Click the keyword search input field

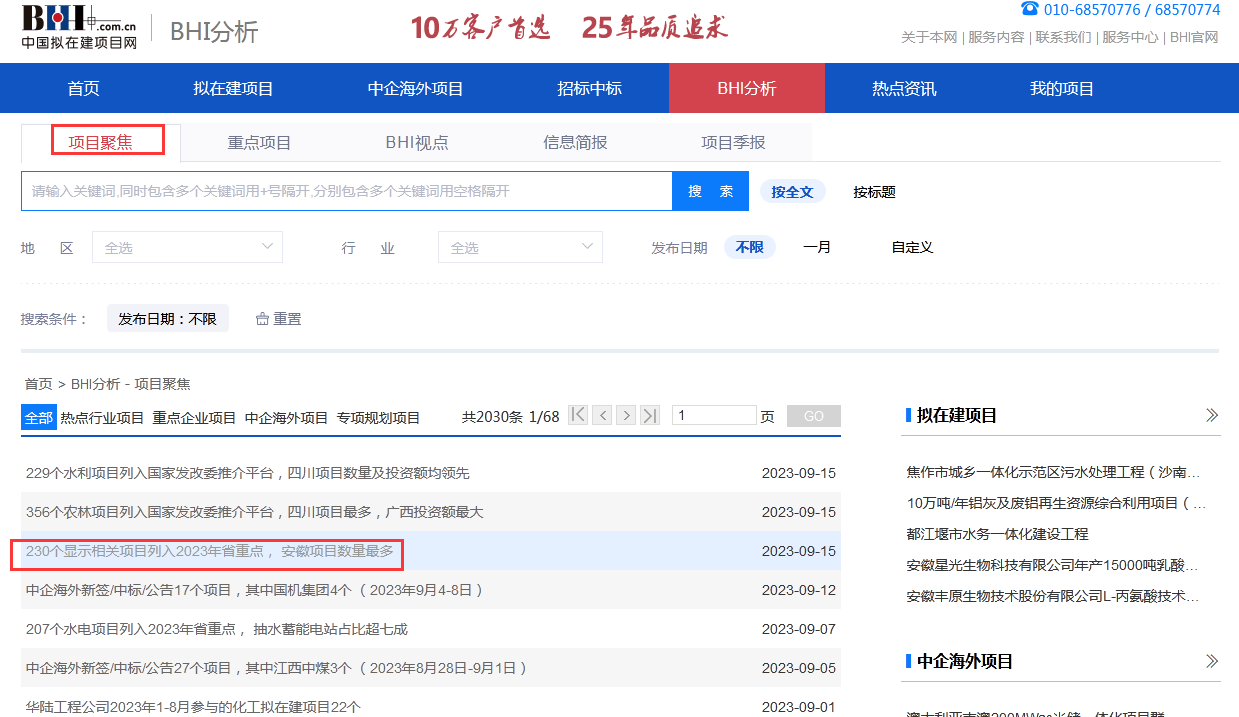tap(346, 191)
